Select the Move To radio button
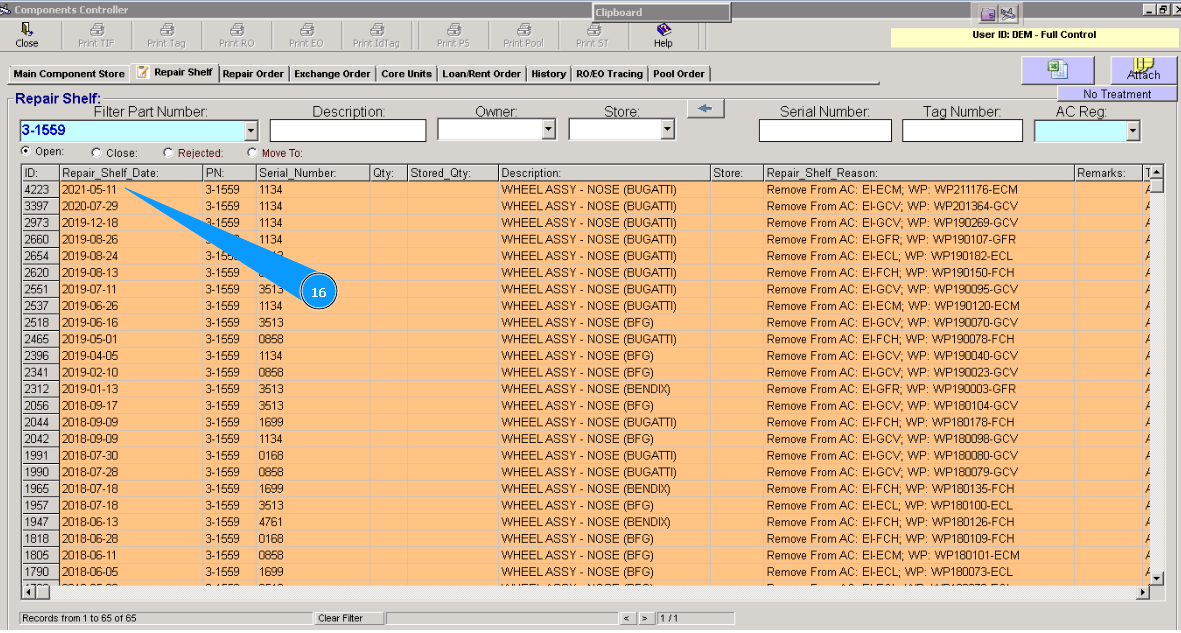 pos(252,152)
